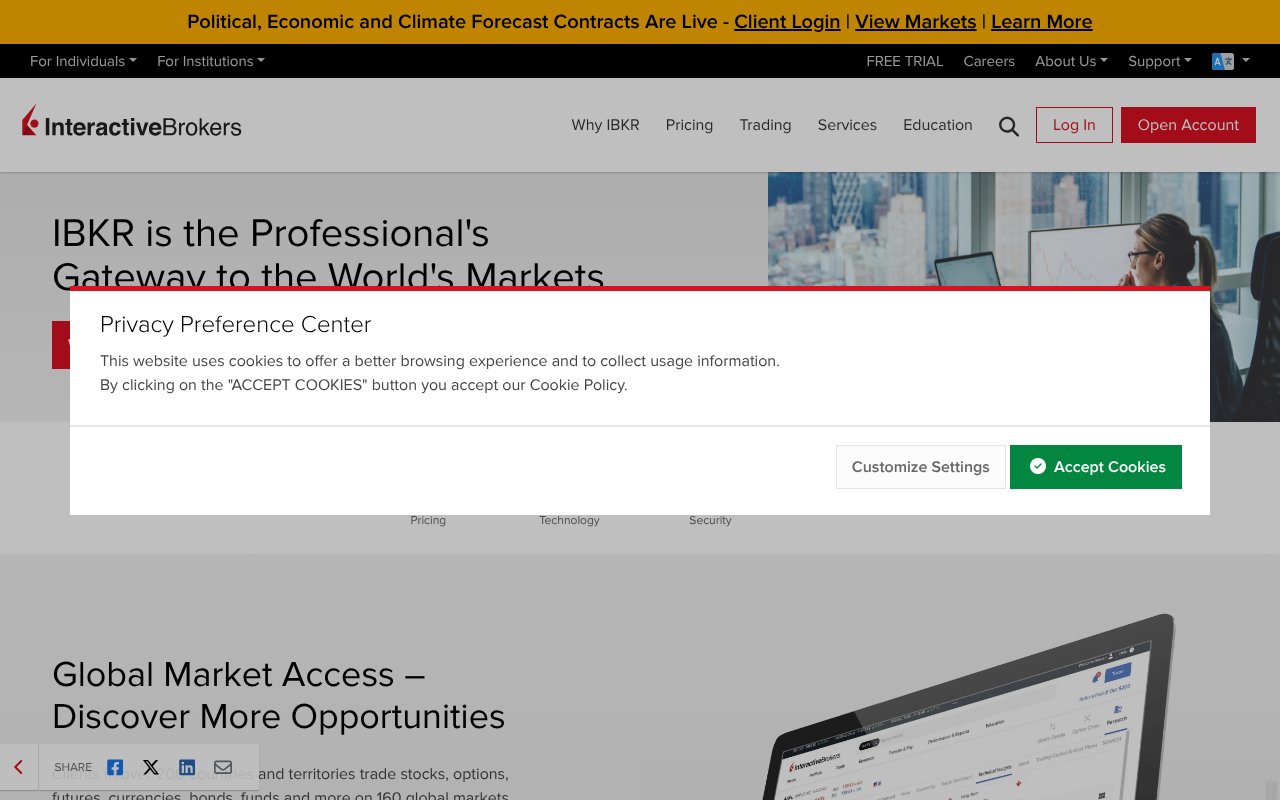1280x800 pixels.
Task: Click the search magnifier icon
Action: point(1008,125)
